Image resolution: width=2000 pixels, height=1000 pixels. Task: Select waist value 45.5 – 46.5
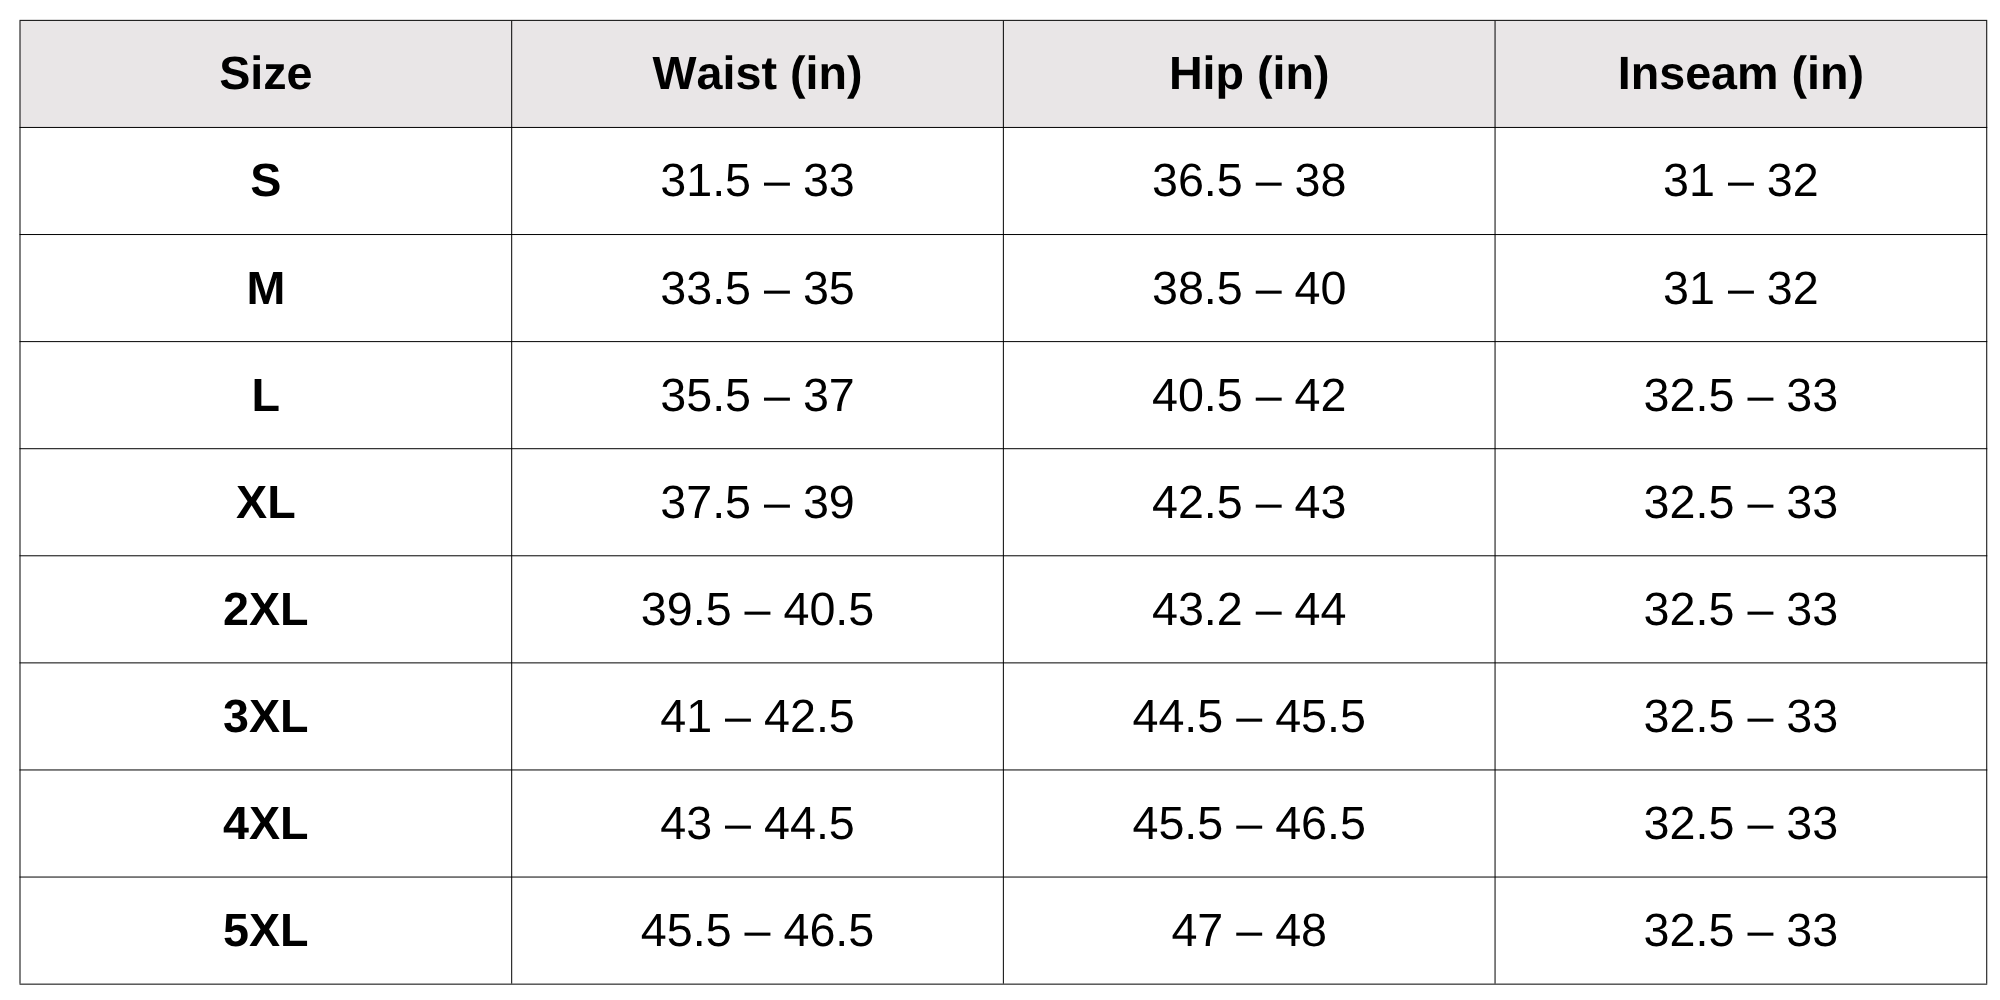pyautogui.click(x=757, y=930)
